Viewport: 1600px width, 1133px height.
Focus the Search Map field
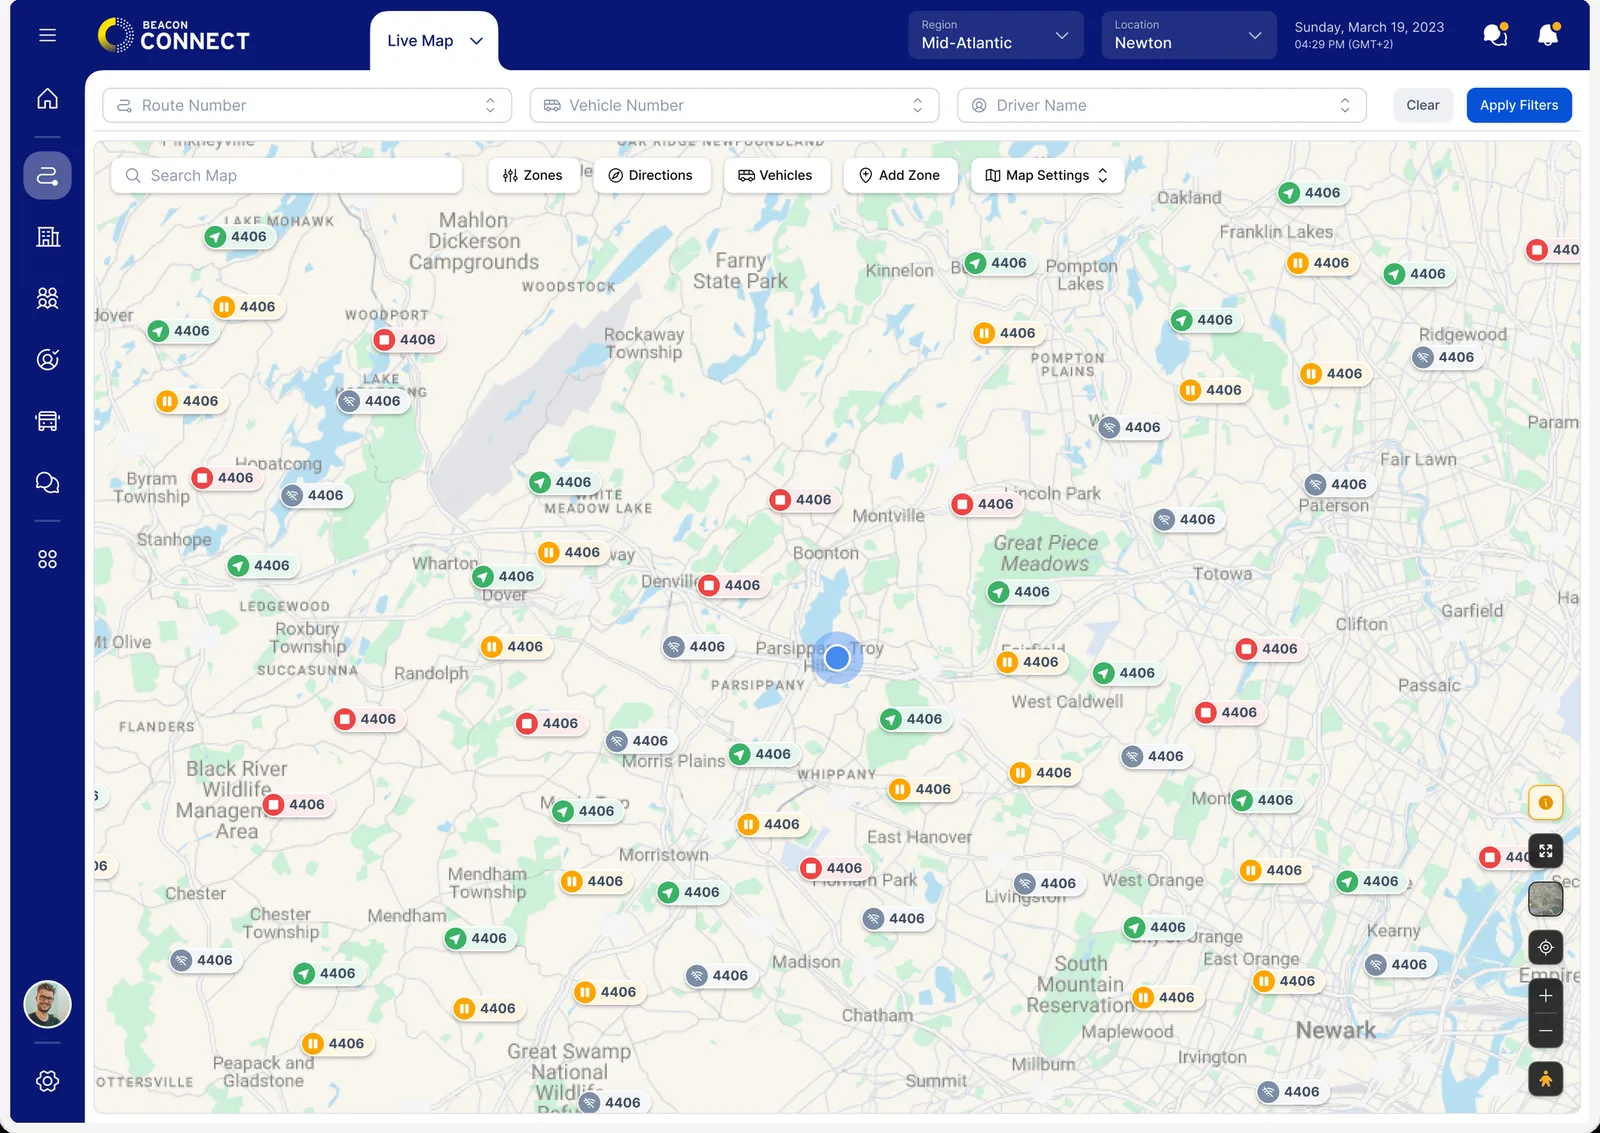coord(286,175)
